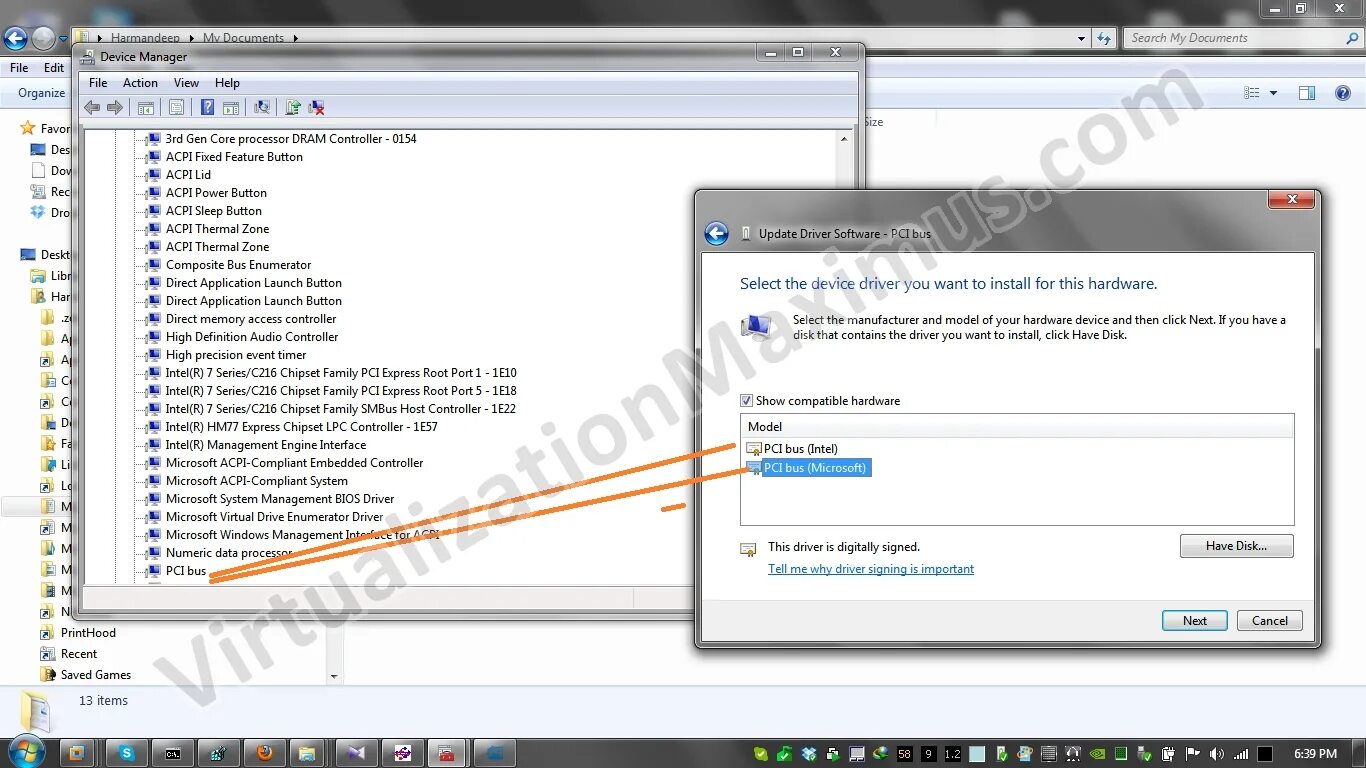This screenshot has width=1366, height=768.
Task: Select PCI bus in device tree
Action: click(x=186, y=571)
